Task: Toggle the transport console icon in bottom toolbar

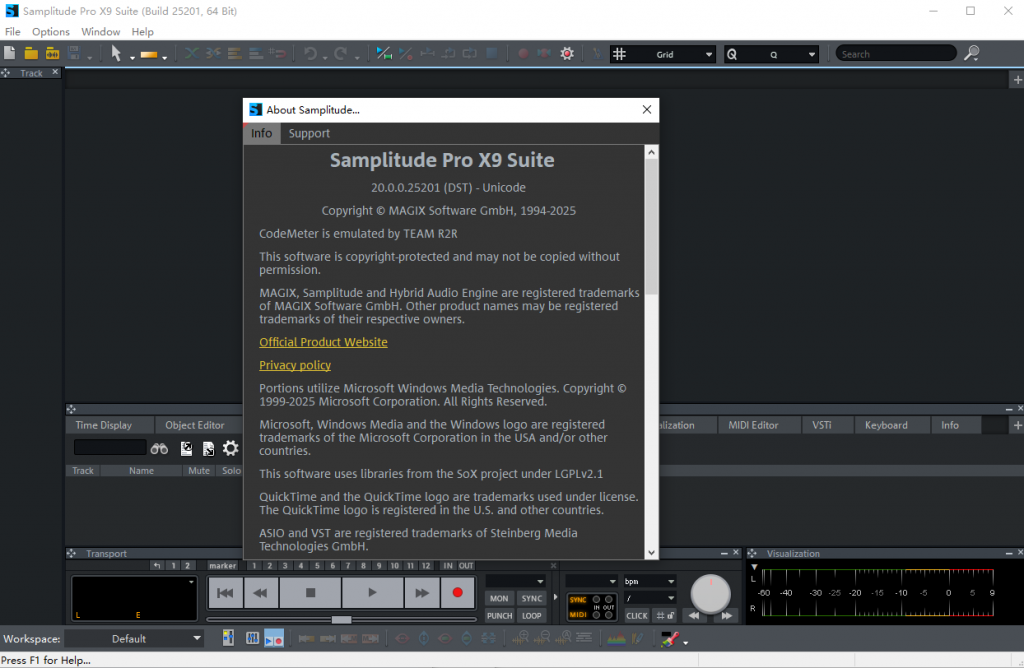Action: click(x=274, y=639)
